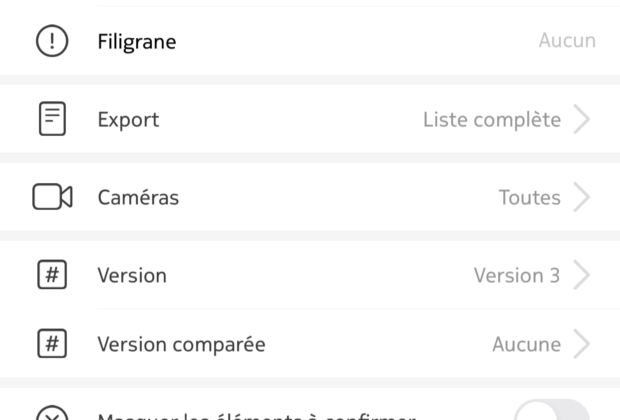
Task: Select the Export menu entry label
Action: (129, 119)
